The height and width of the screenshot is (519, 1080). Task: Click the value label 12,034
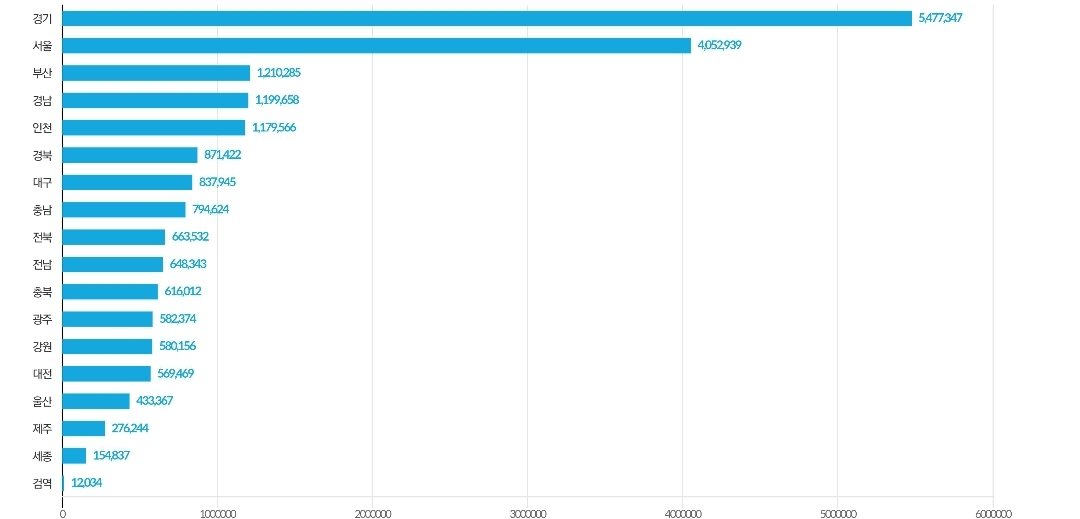[87, 483]
